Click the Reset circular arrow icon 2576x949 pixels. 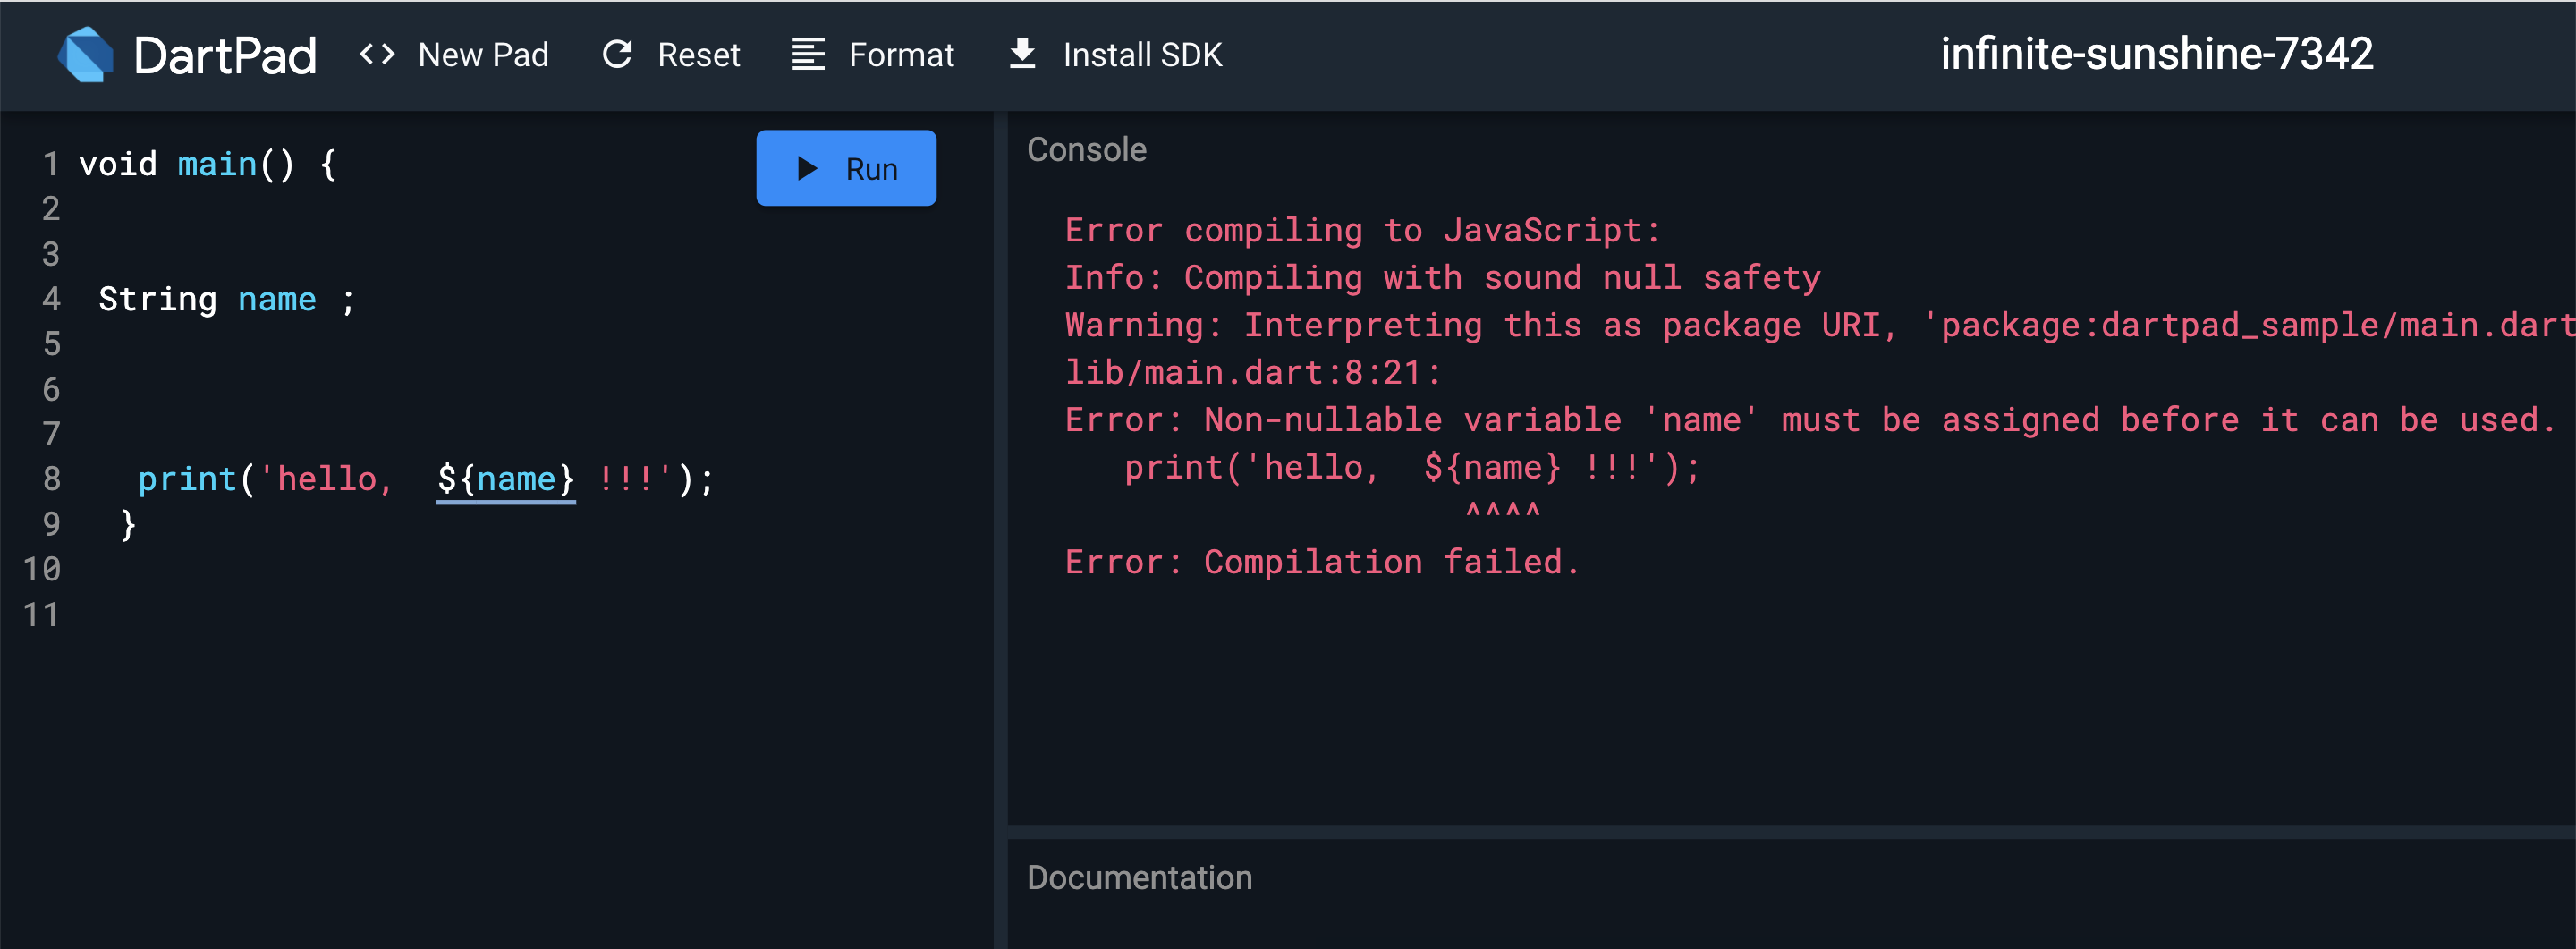(x=617, y=54)
